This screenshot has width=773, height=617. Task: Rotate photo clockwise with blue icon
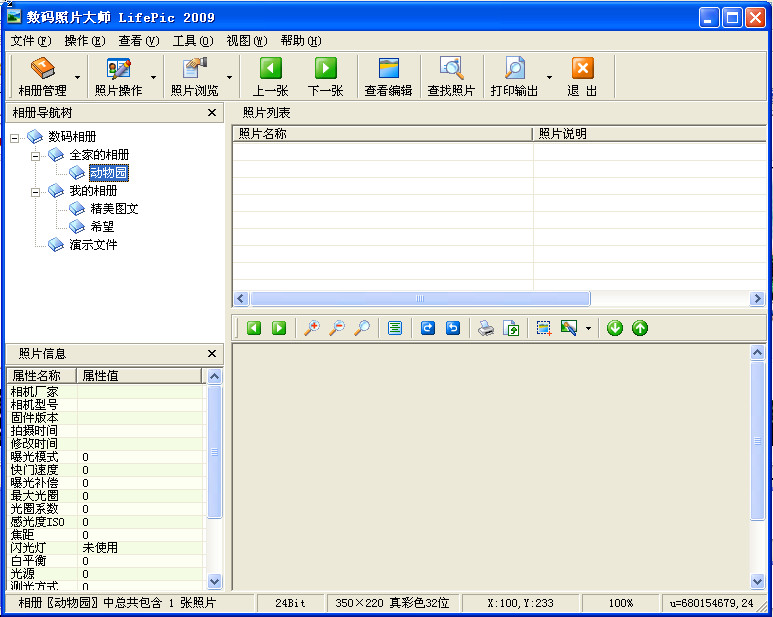pyautogui.click(x=428, y=328)
